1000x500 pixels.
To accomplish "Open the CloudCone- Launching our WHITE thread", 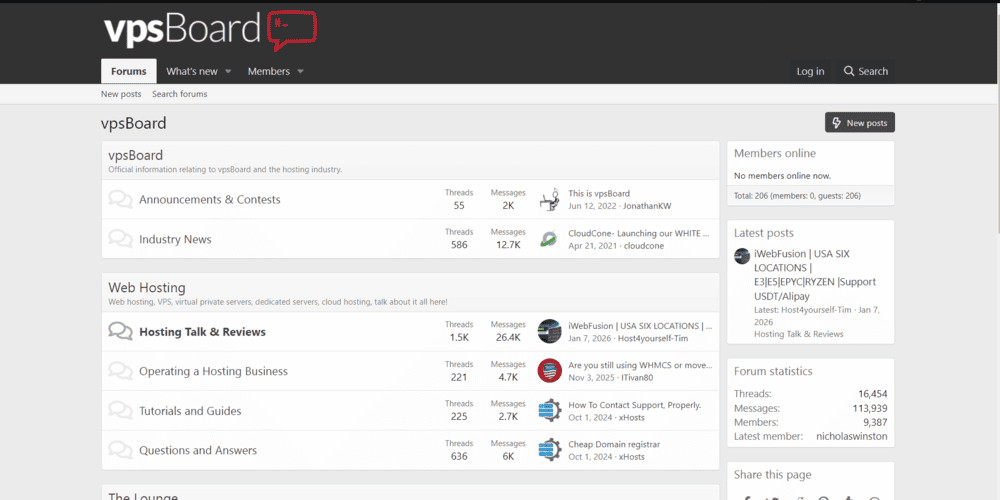I will point(639,233).
